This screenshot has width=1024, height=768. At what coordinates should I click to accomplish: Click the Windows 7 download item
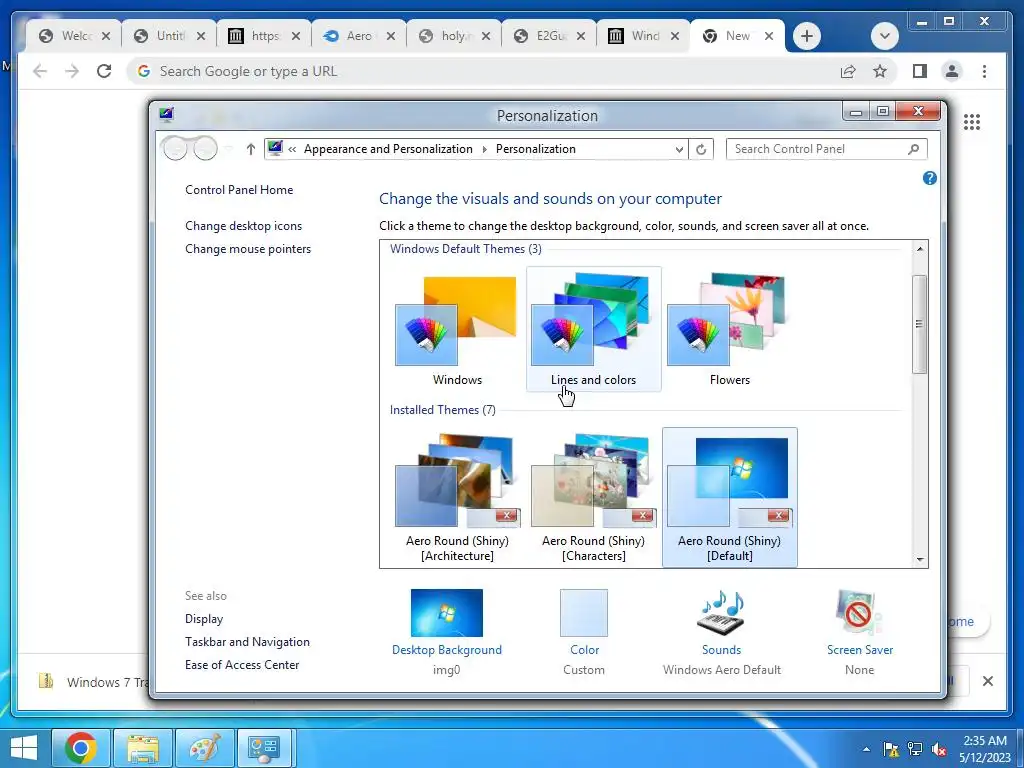[x=91, y=682]
